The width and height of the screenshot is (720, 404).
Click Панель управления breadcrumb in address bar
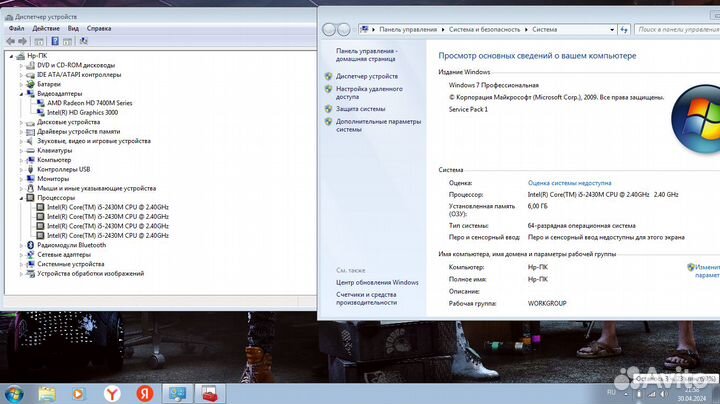408,29
